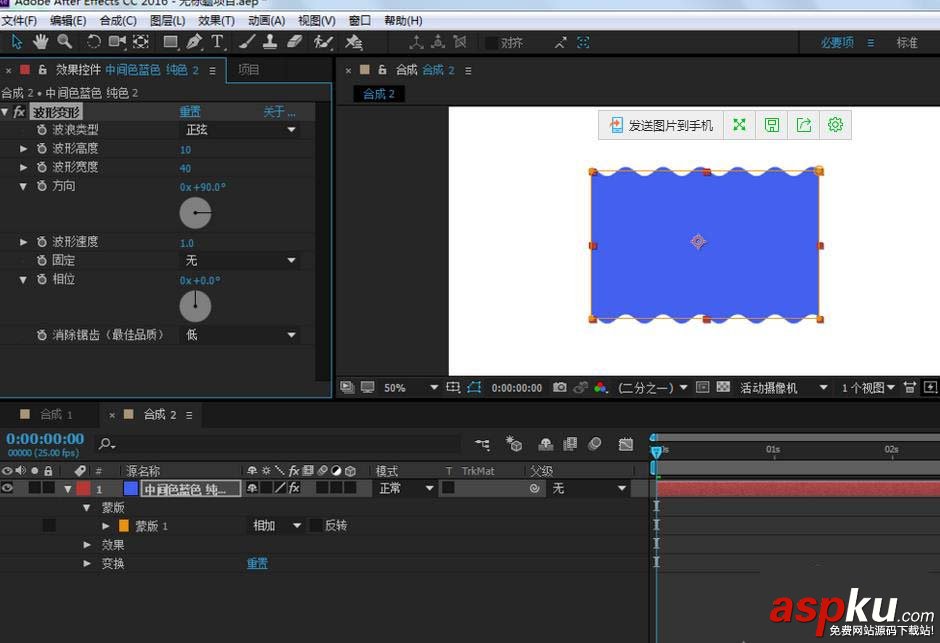Screen dimensions: 940x643
Task: Select the 必要项 workspace
Action: point(837,43)
